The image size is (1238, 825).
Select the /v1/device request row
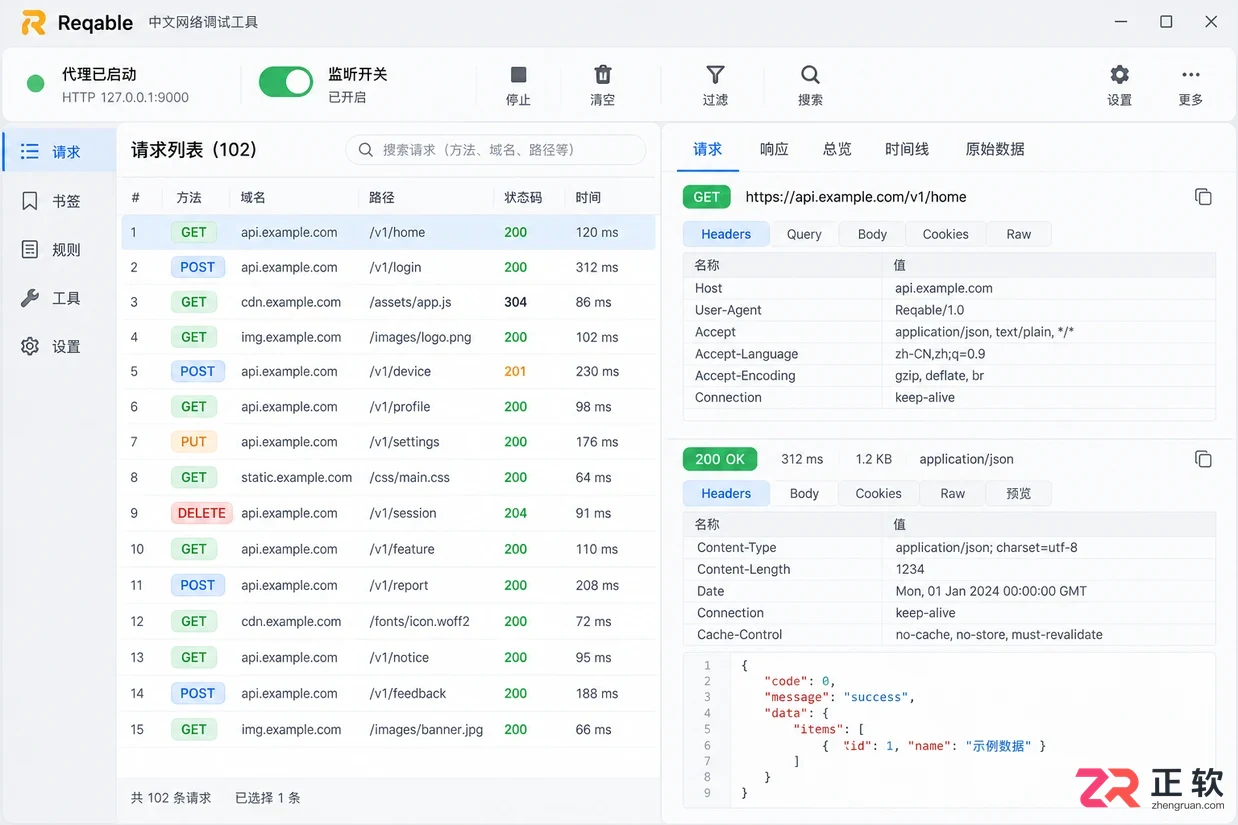click(388, 371)
